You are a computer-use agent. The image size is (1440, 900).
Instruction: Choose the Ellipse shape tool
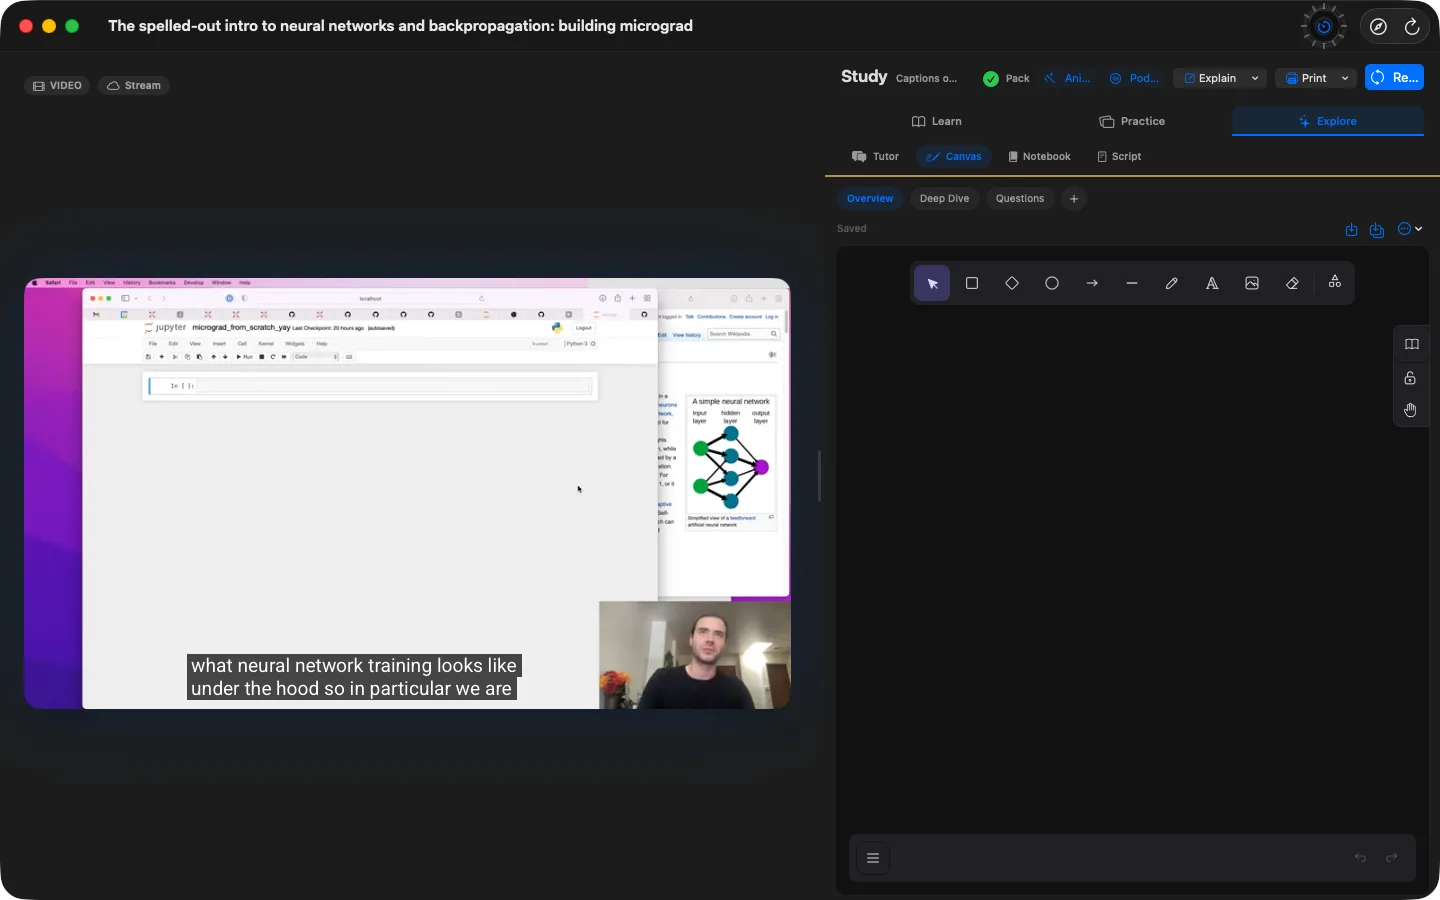[x=1052, y=284]
